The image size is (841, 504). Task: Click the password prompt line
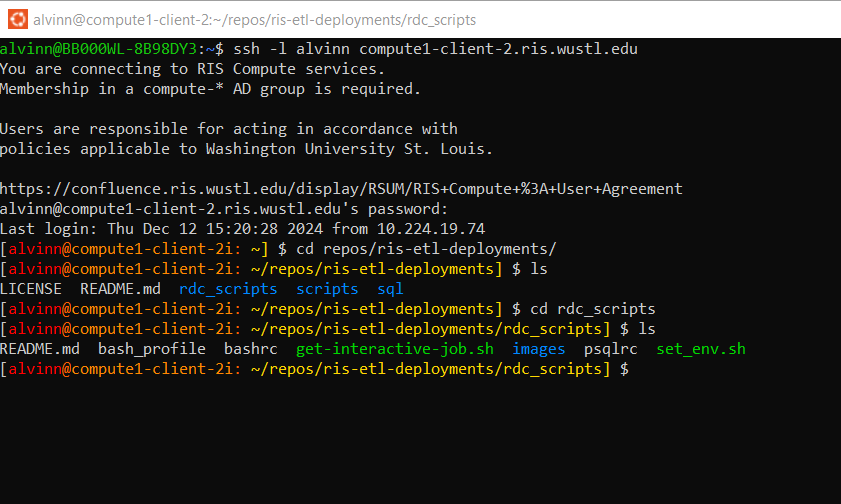[224, 209]
